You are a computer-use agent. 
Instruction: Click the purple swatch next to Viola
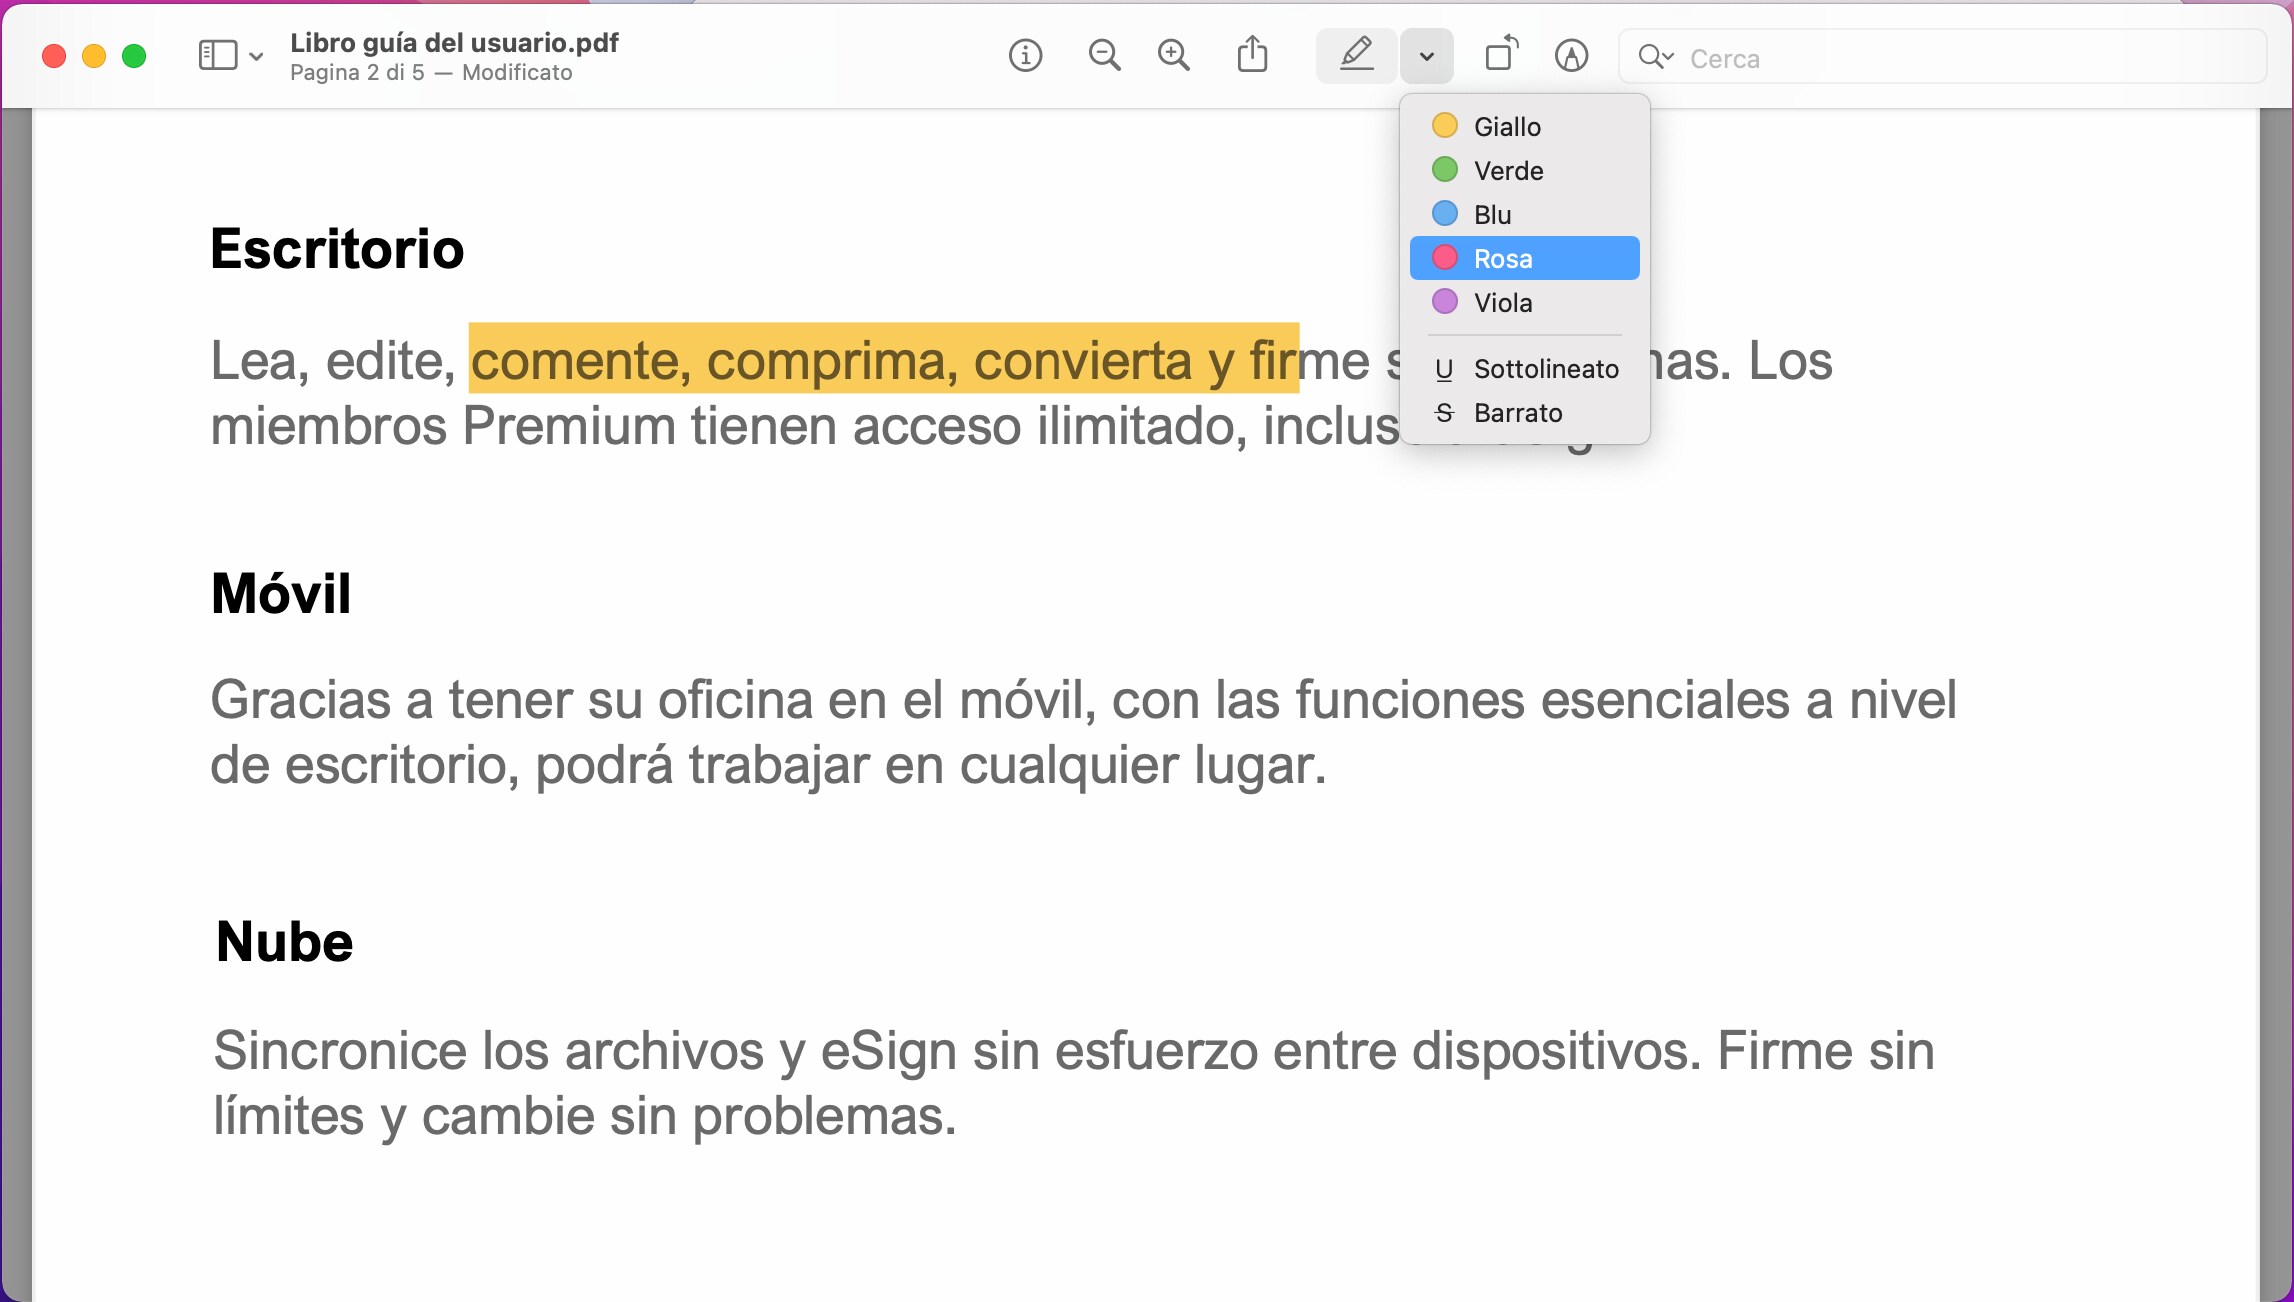point(1444,302)
